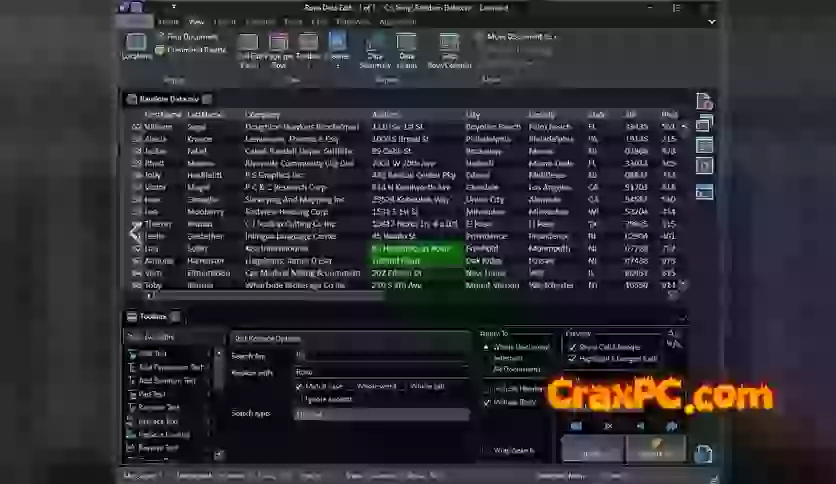Select the Whole Document radio button
Screen dimensions: 836x484
pos(486,347)
